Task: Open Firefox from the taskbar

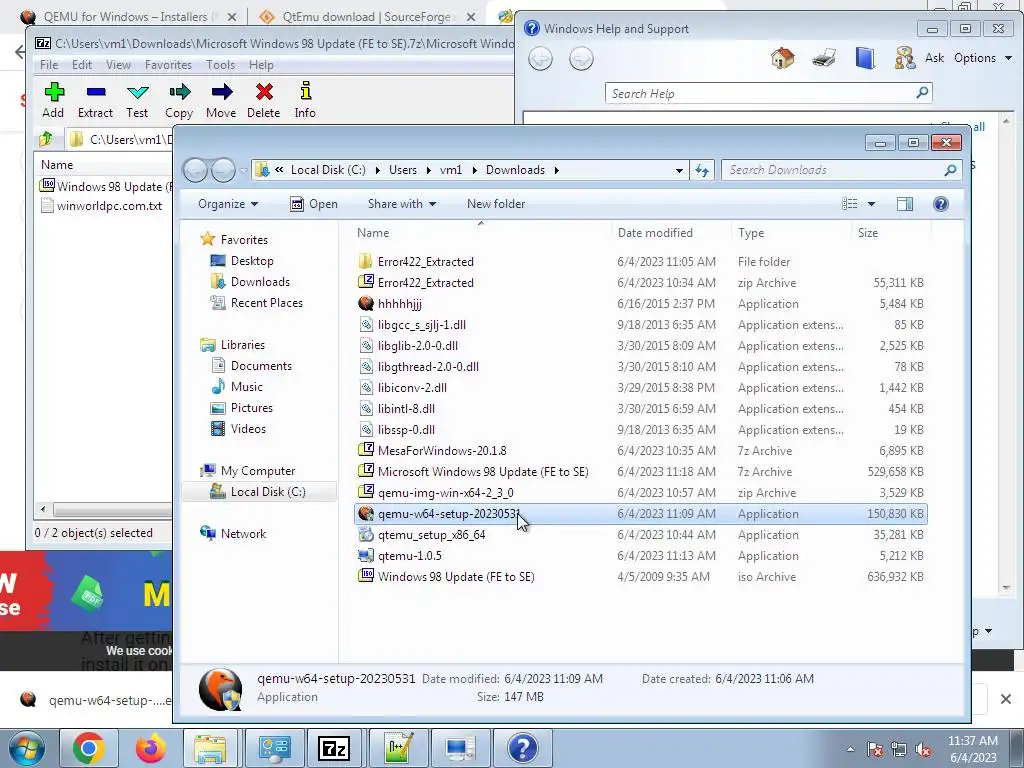Action: (150, 748)
